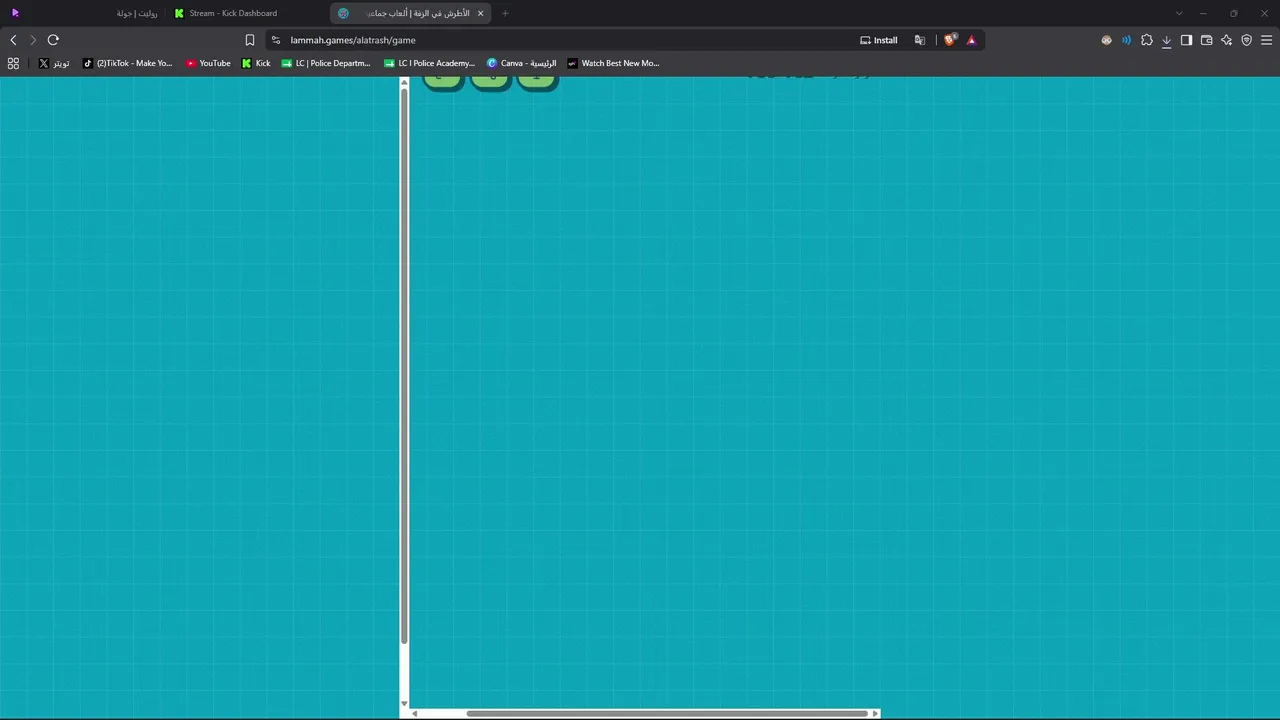
Task: Click the vertical scrollbar's down arrow
Action: point(404,703)
